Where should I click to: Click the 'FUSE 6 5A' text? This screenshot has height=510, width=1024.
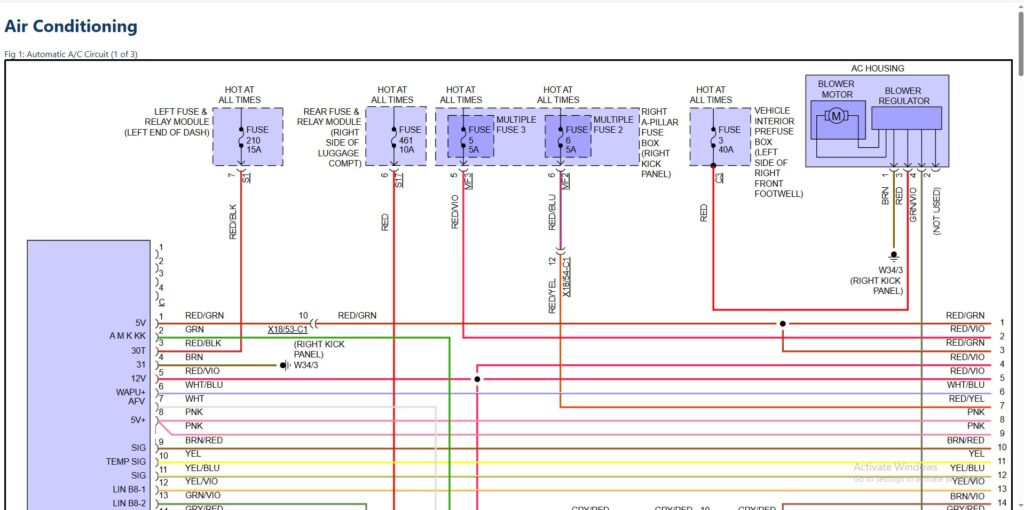click(x=577, y=140)
